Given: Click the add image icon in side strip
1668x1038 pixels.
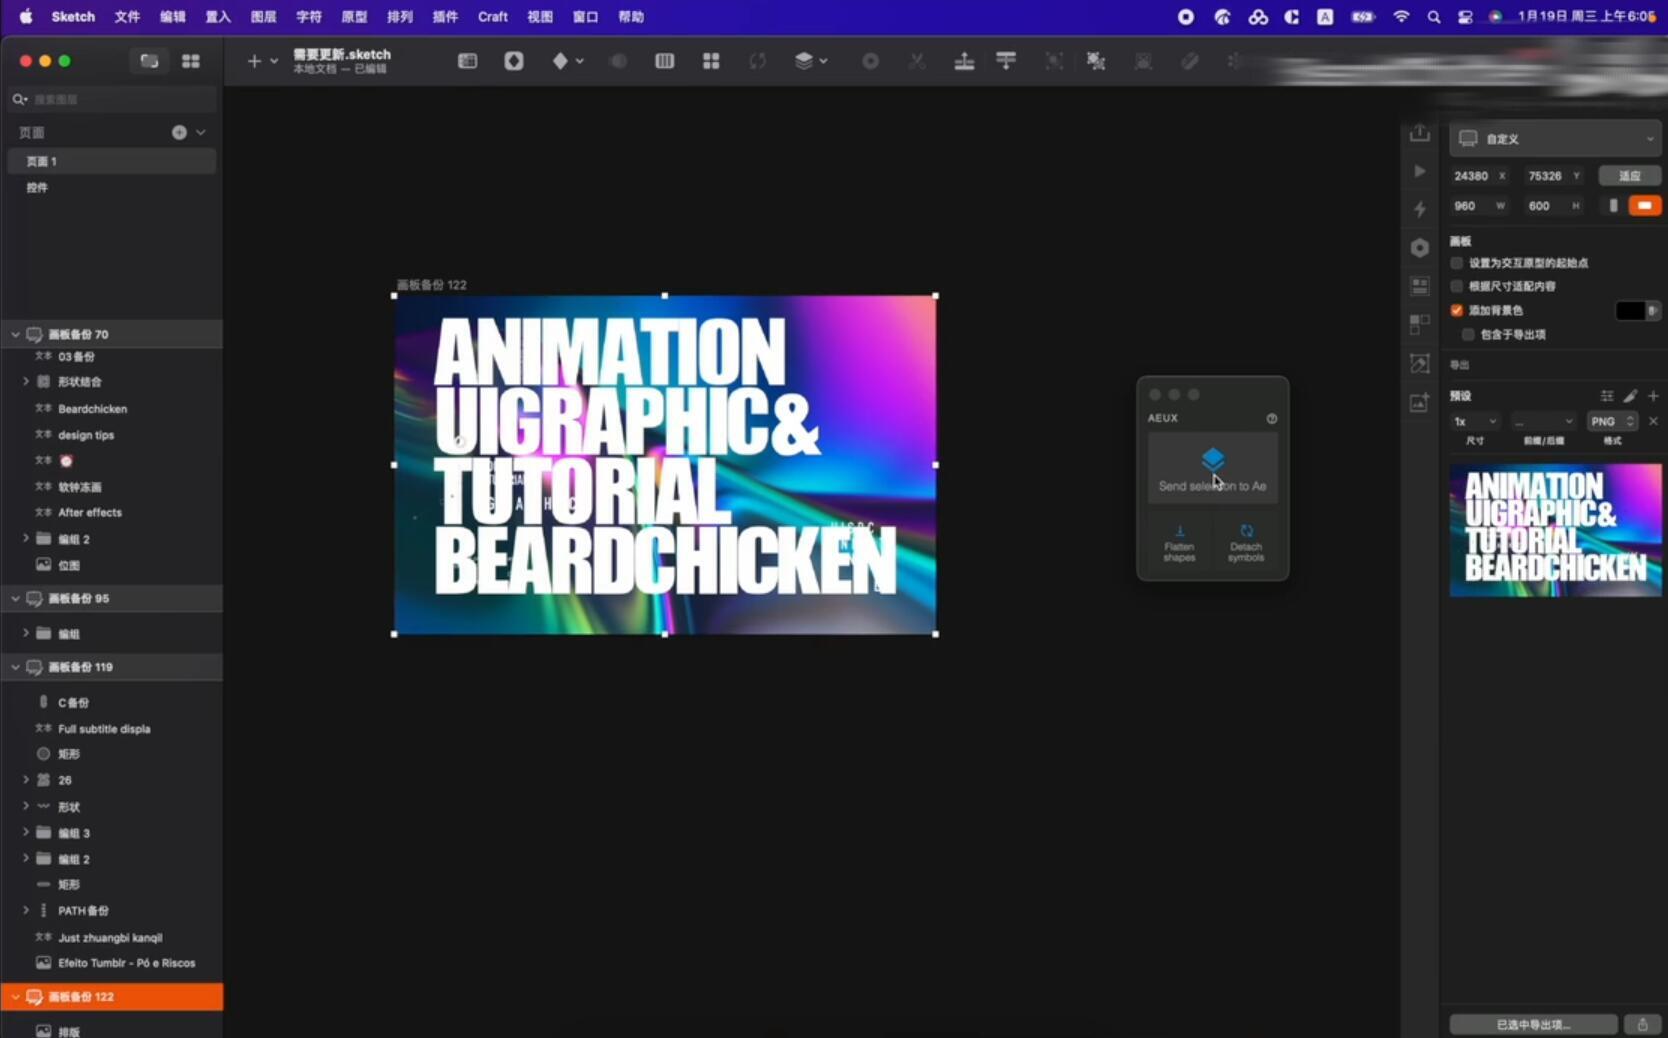Looking at the screenshot, I should (1419, 403).
